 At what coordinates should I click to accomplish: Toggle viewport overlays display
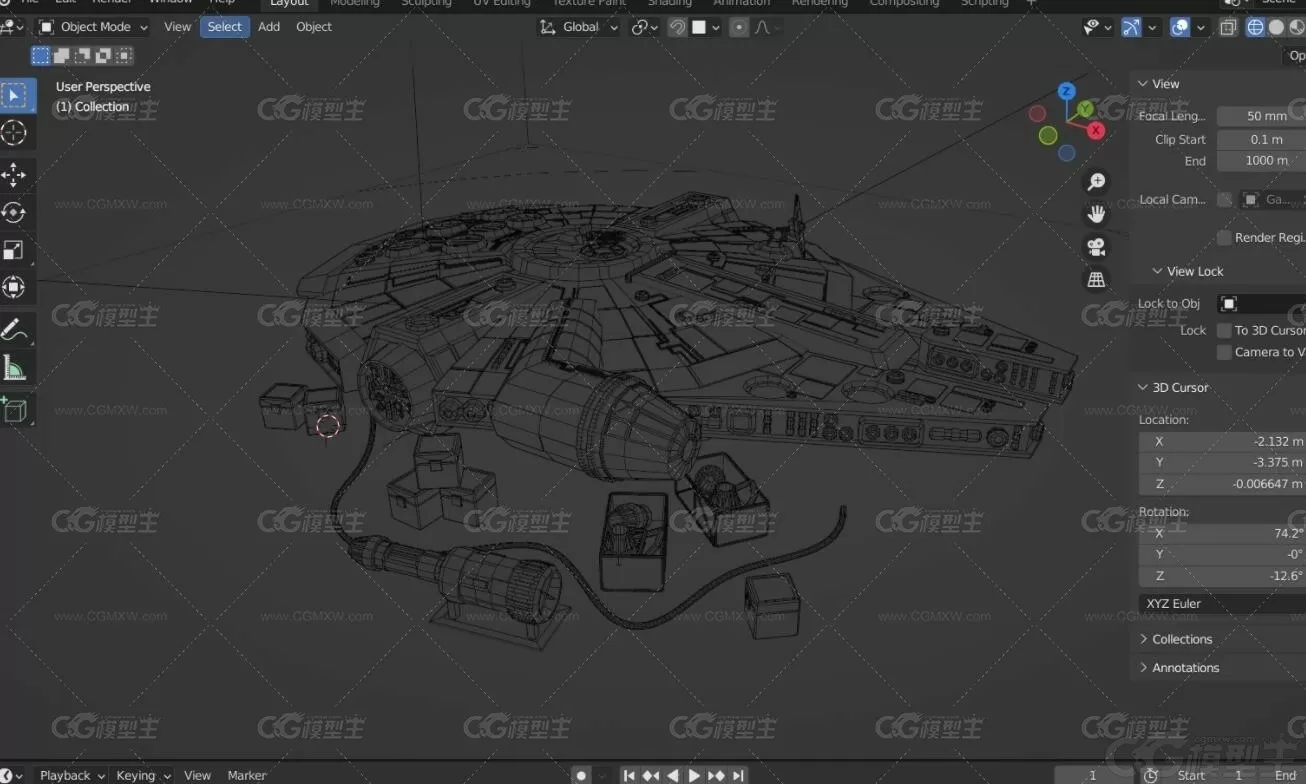1180,28
